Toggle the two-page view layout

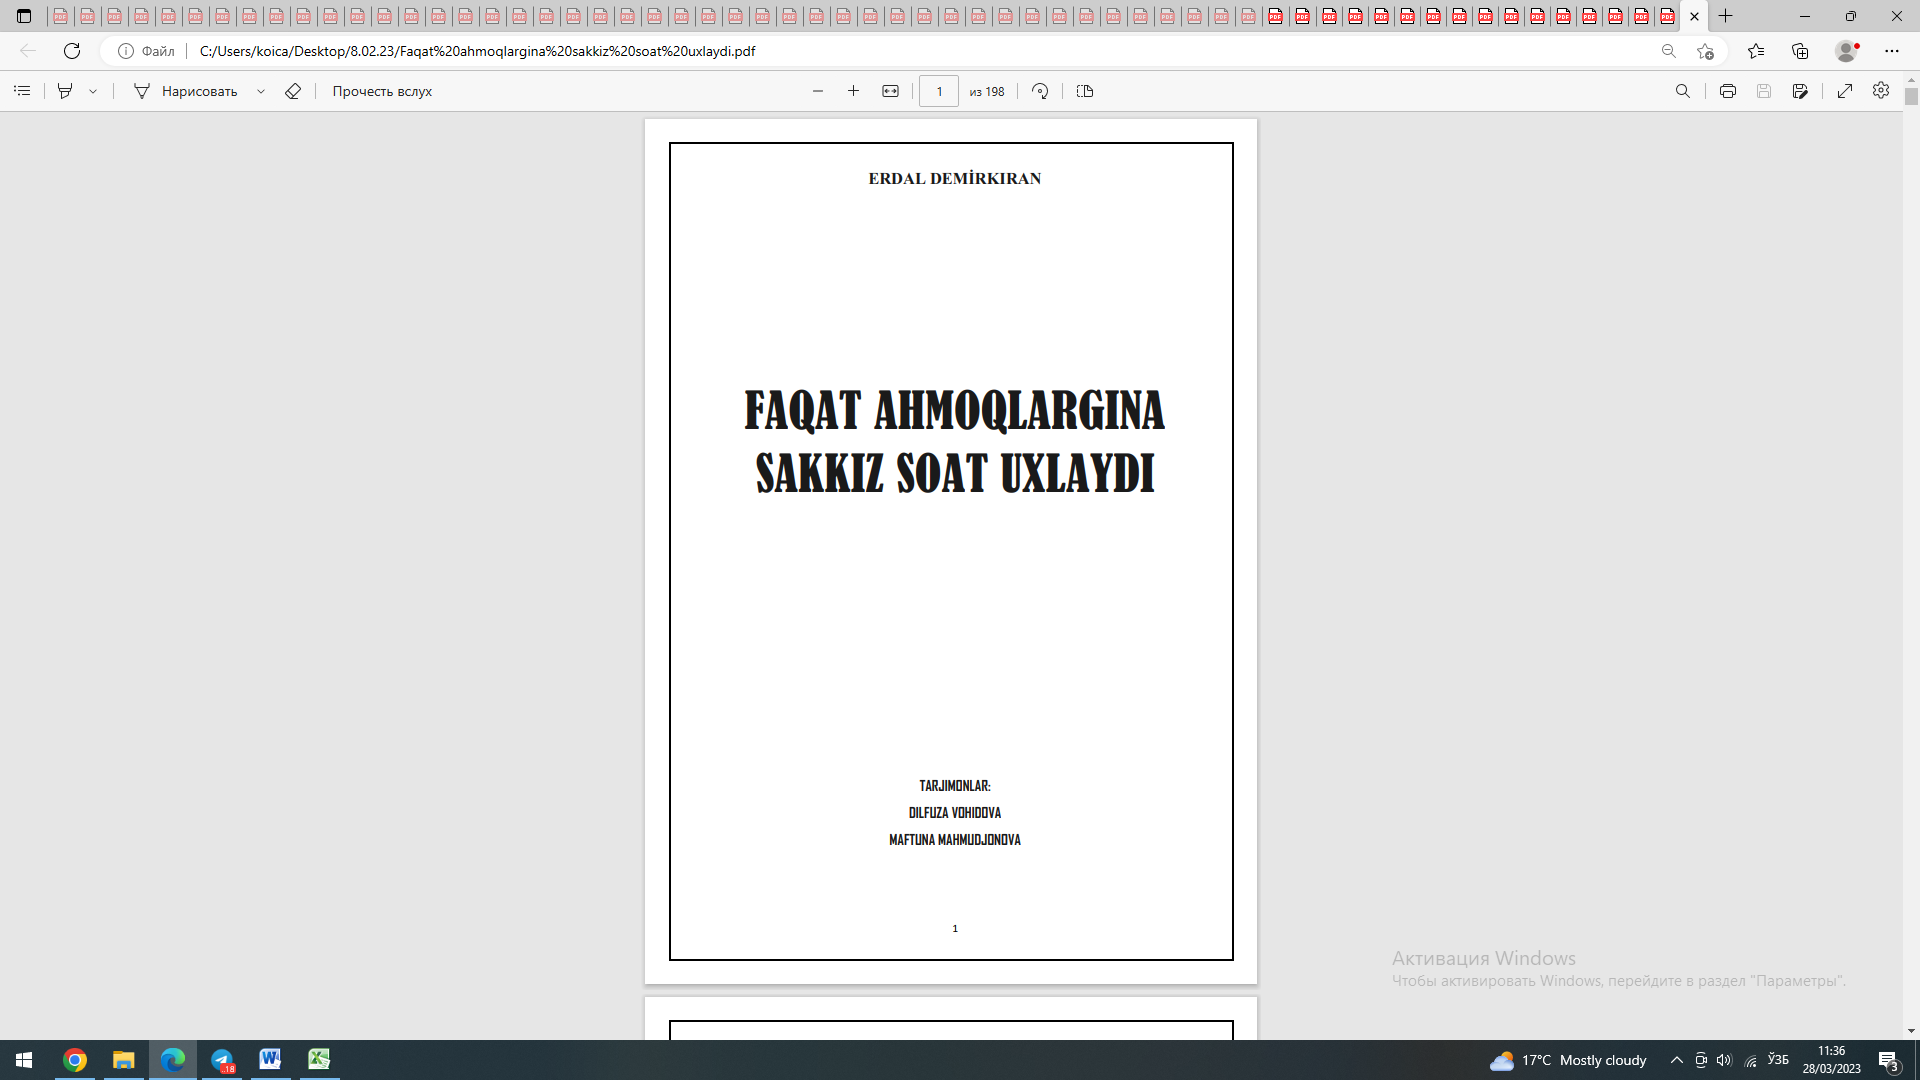[x=1085, y=91]
